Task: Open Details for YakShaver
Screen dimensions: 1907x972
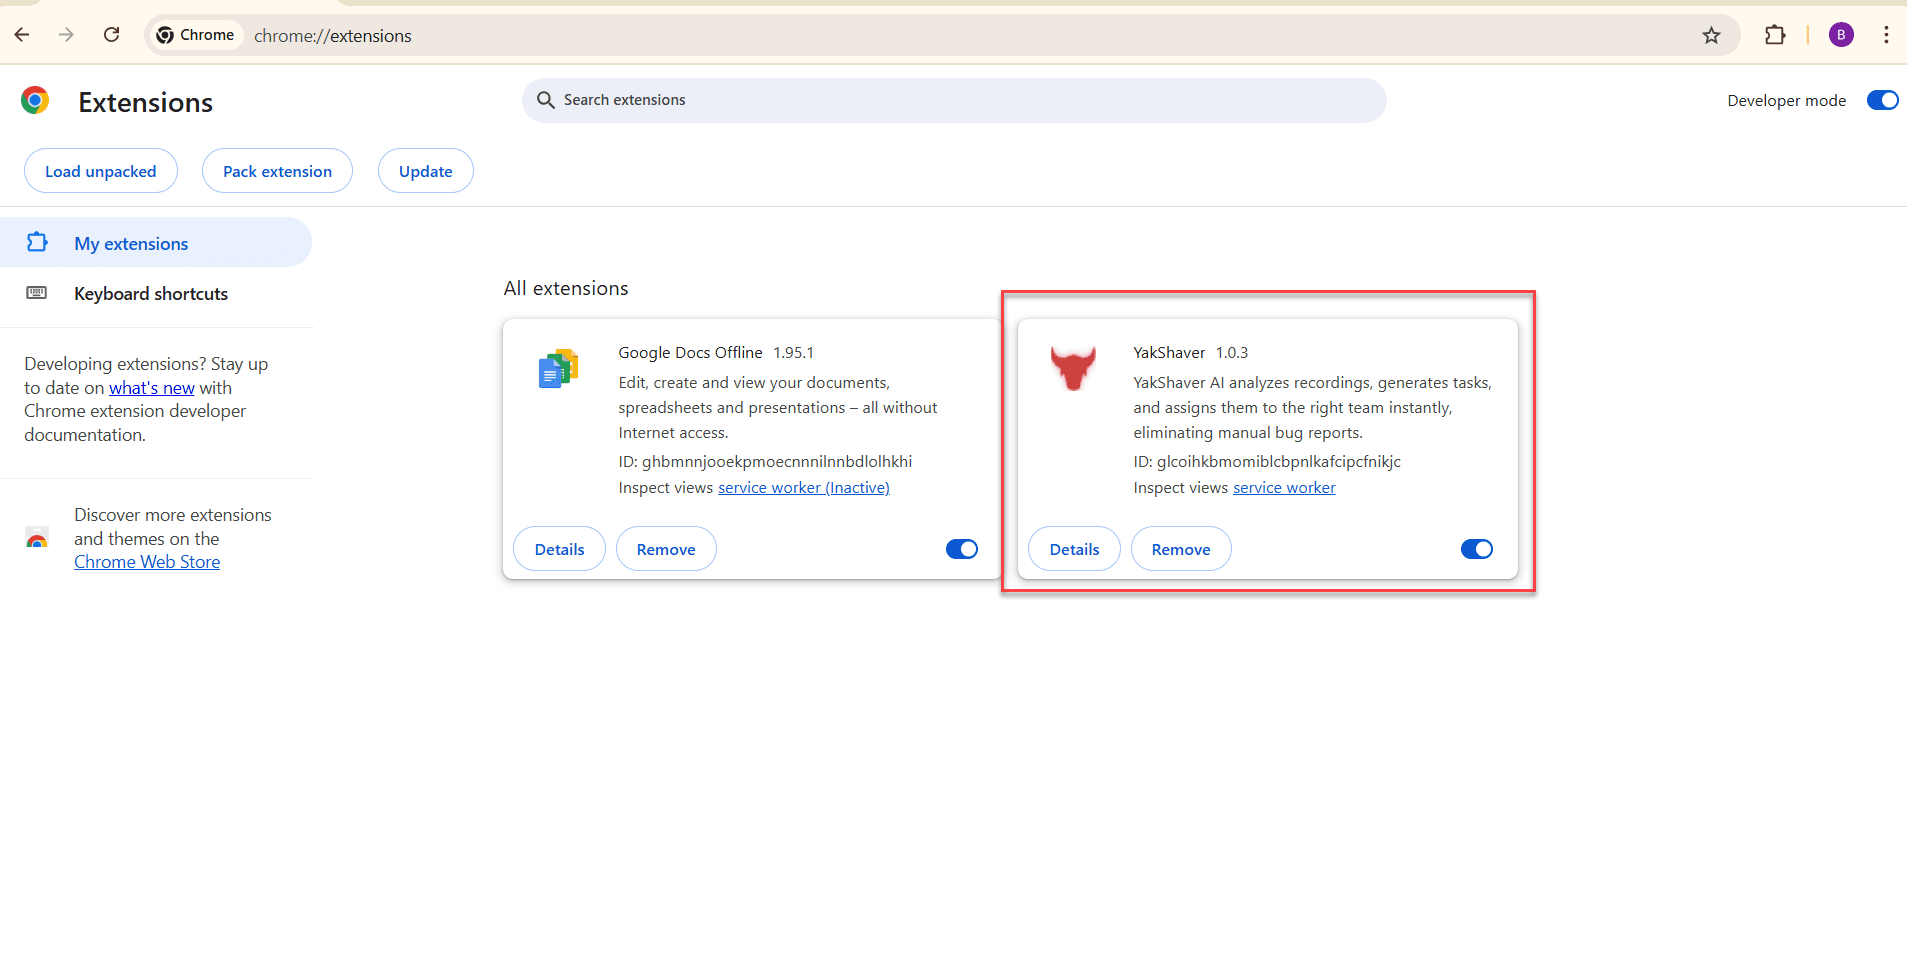Action: (1074, 549)
